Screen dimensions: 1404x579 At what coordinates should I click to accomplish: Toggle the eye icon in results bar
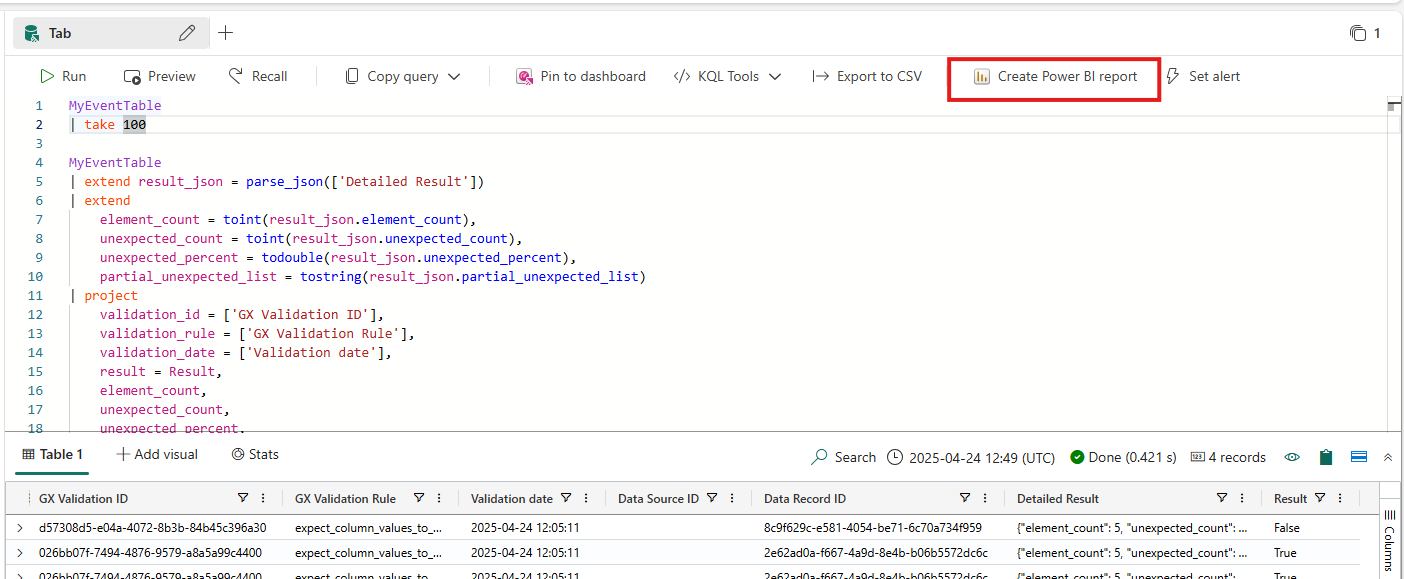[1292, 457]
